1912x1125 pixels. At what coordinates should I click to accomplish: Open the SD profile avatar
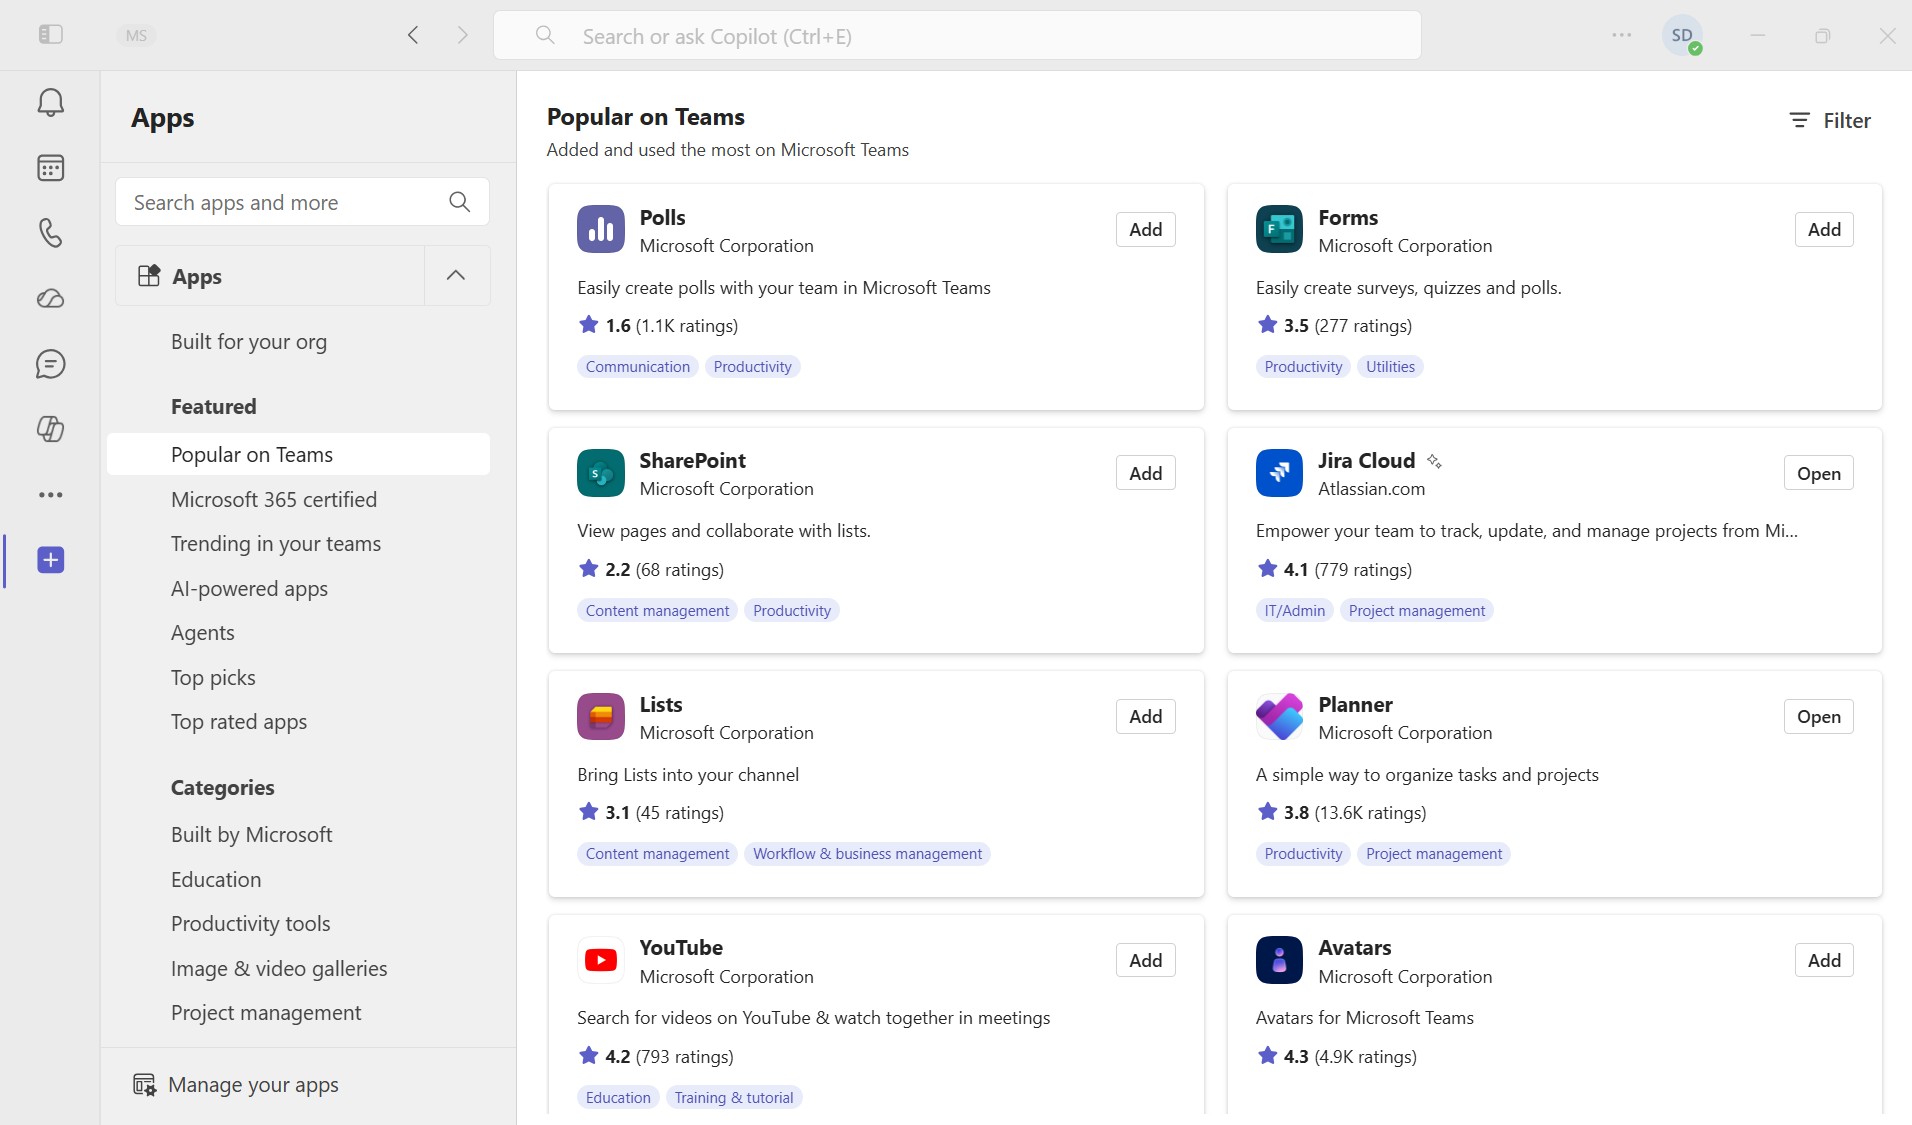click(1682, 35)
